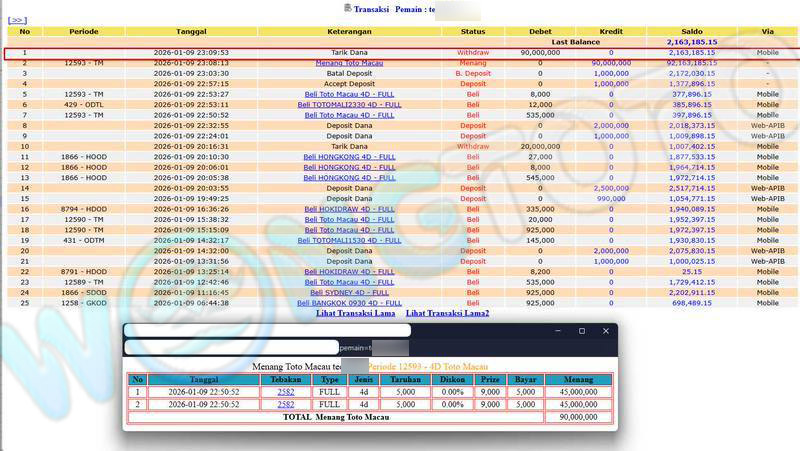Open the Beli BANGKOK 0930 4D - FULL link

pos(349,303)
